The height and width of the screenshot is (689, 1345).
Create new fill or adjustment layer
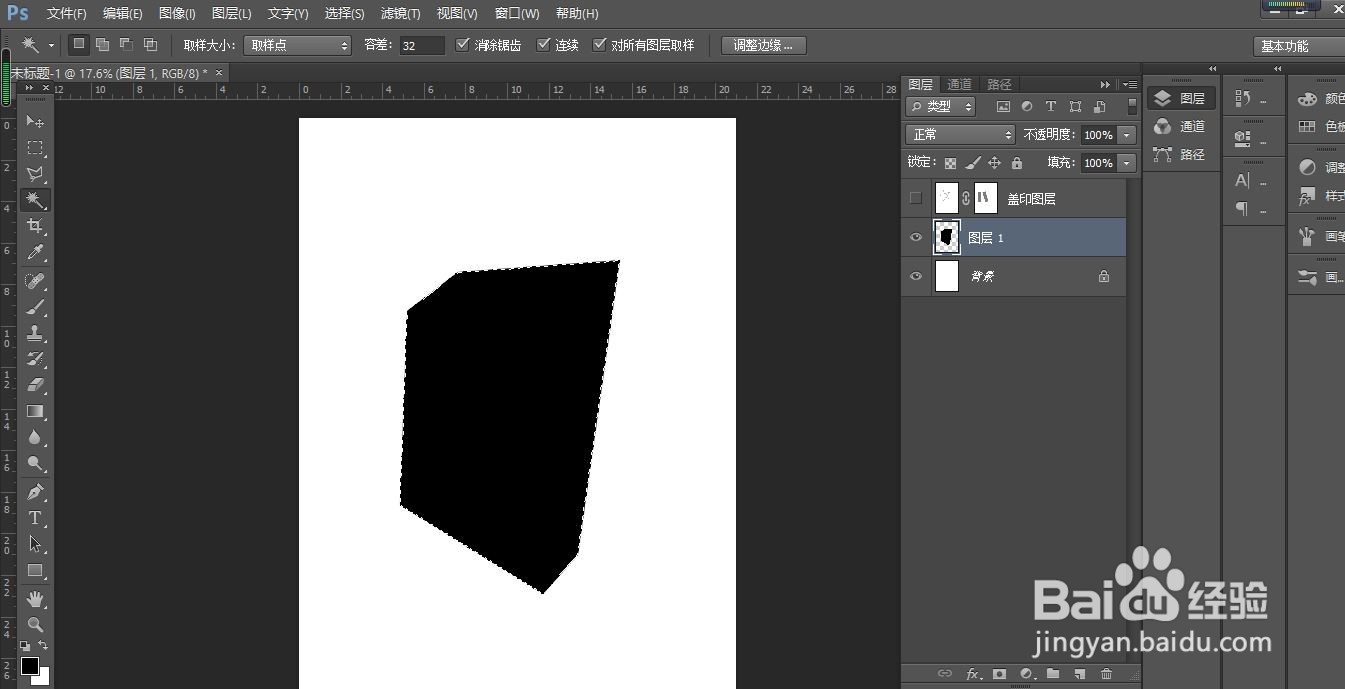(1026, 674)
